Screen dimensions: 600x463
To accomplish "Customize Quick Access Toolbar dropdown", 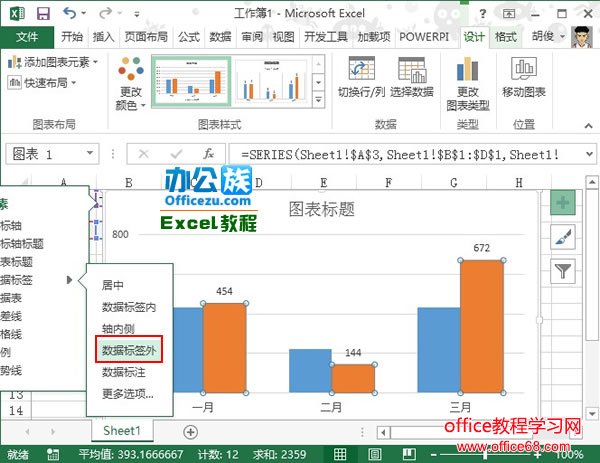I will [137, 14].
